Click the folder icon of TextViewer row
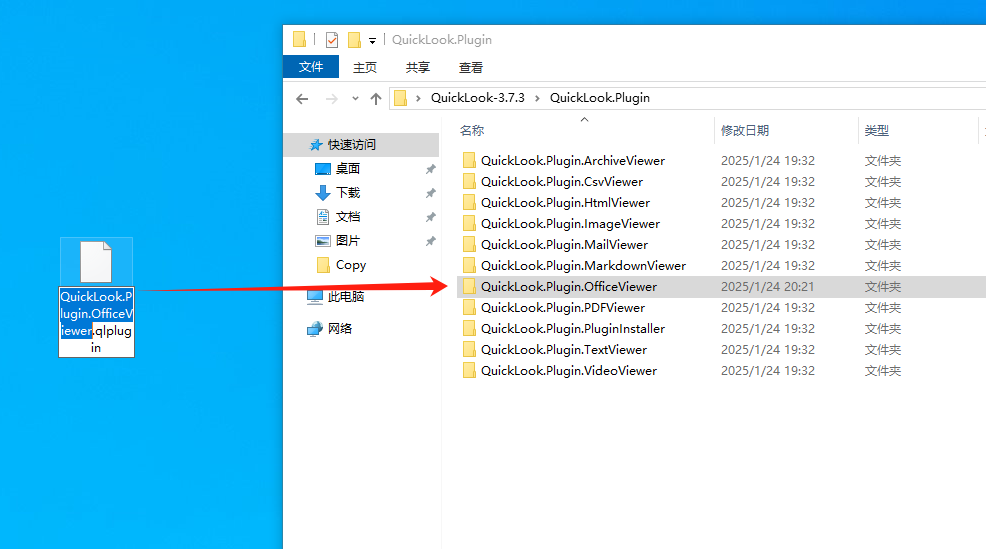986x549 pixels. pos(469,350)
